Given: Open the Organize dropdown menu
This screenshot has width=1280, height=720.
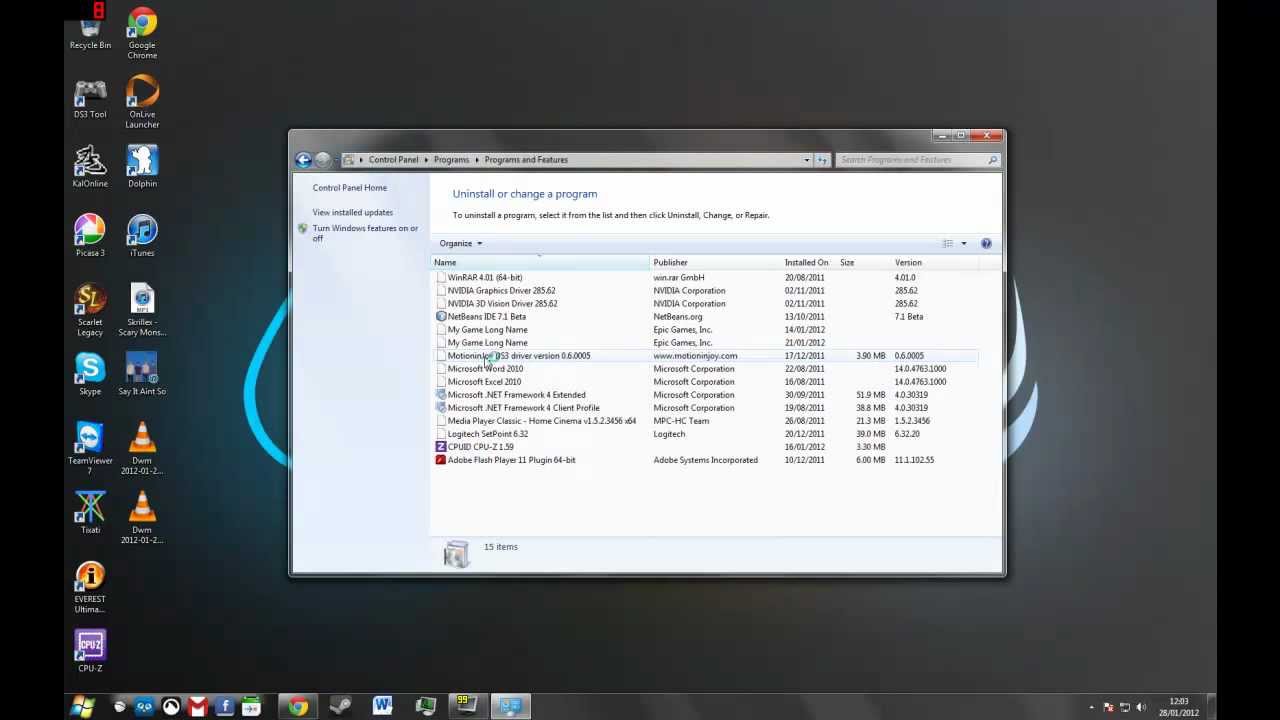Looking at the screenshot, I should [x=460, y=243].
